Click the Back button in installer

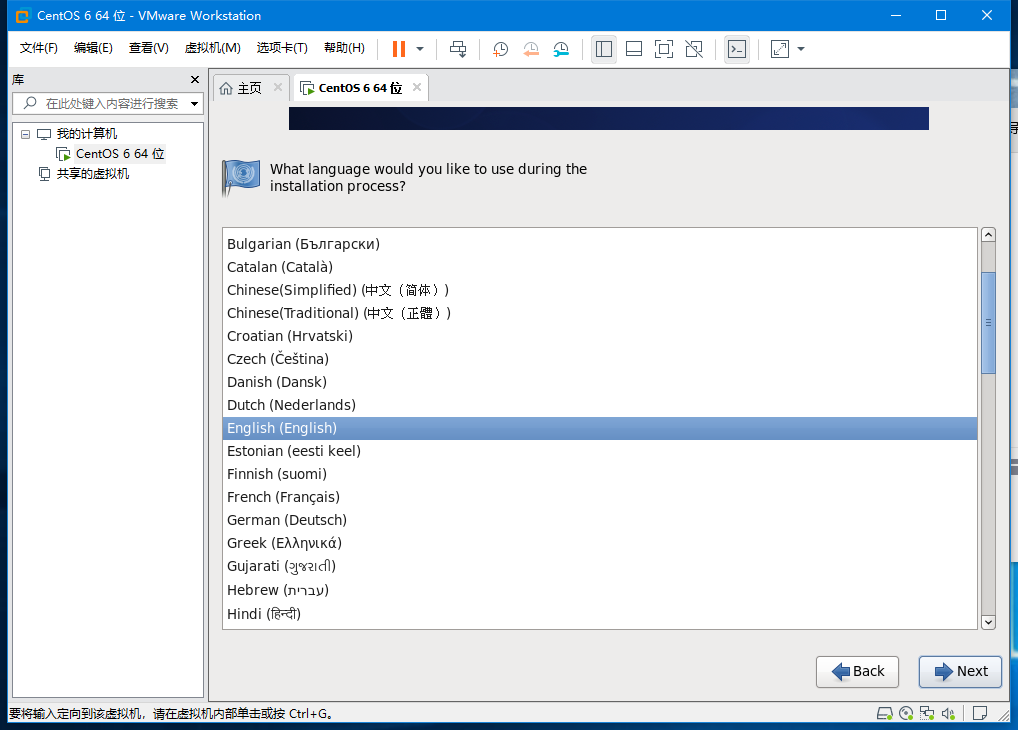pyautogui.click(x=857, y=671)
